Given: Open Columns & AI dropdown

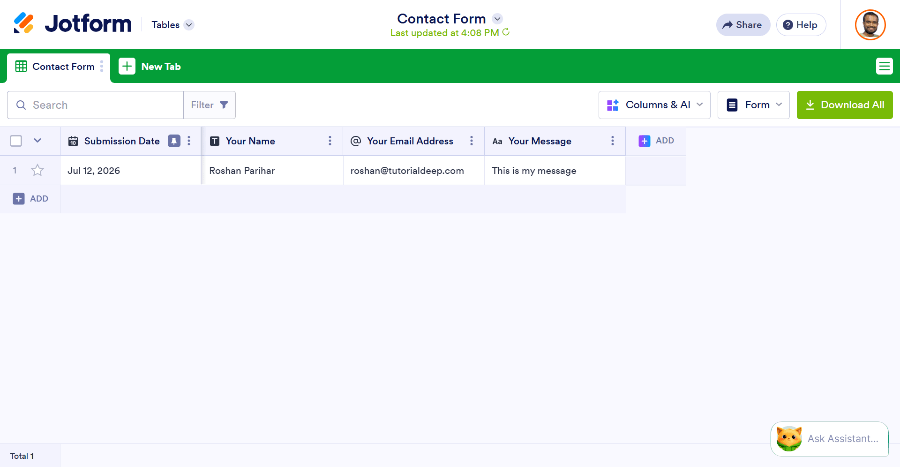Looking at the screenshot, I should point(654,105).
